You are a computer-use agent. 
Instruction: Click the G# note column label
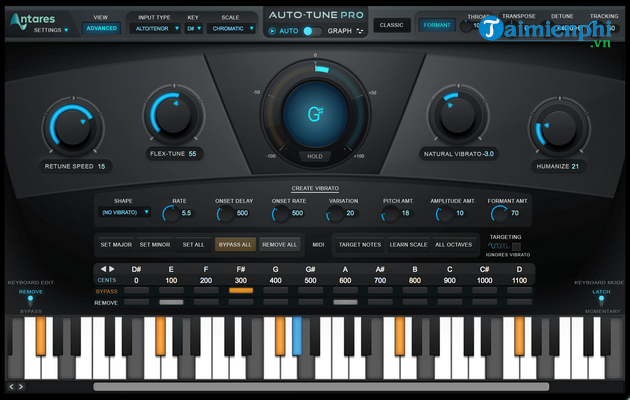(310, 269)
